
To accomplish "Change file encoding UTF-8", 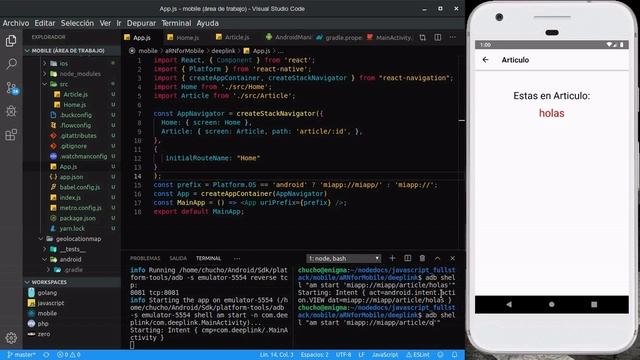I will 343,355.
